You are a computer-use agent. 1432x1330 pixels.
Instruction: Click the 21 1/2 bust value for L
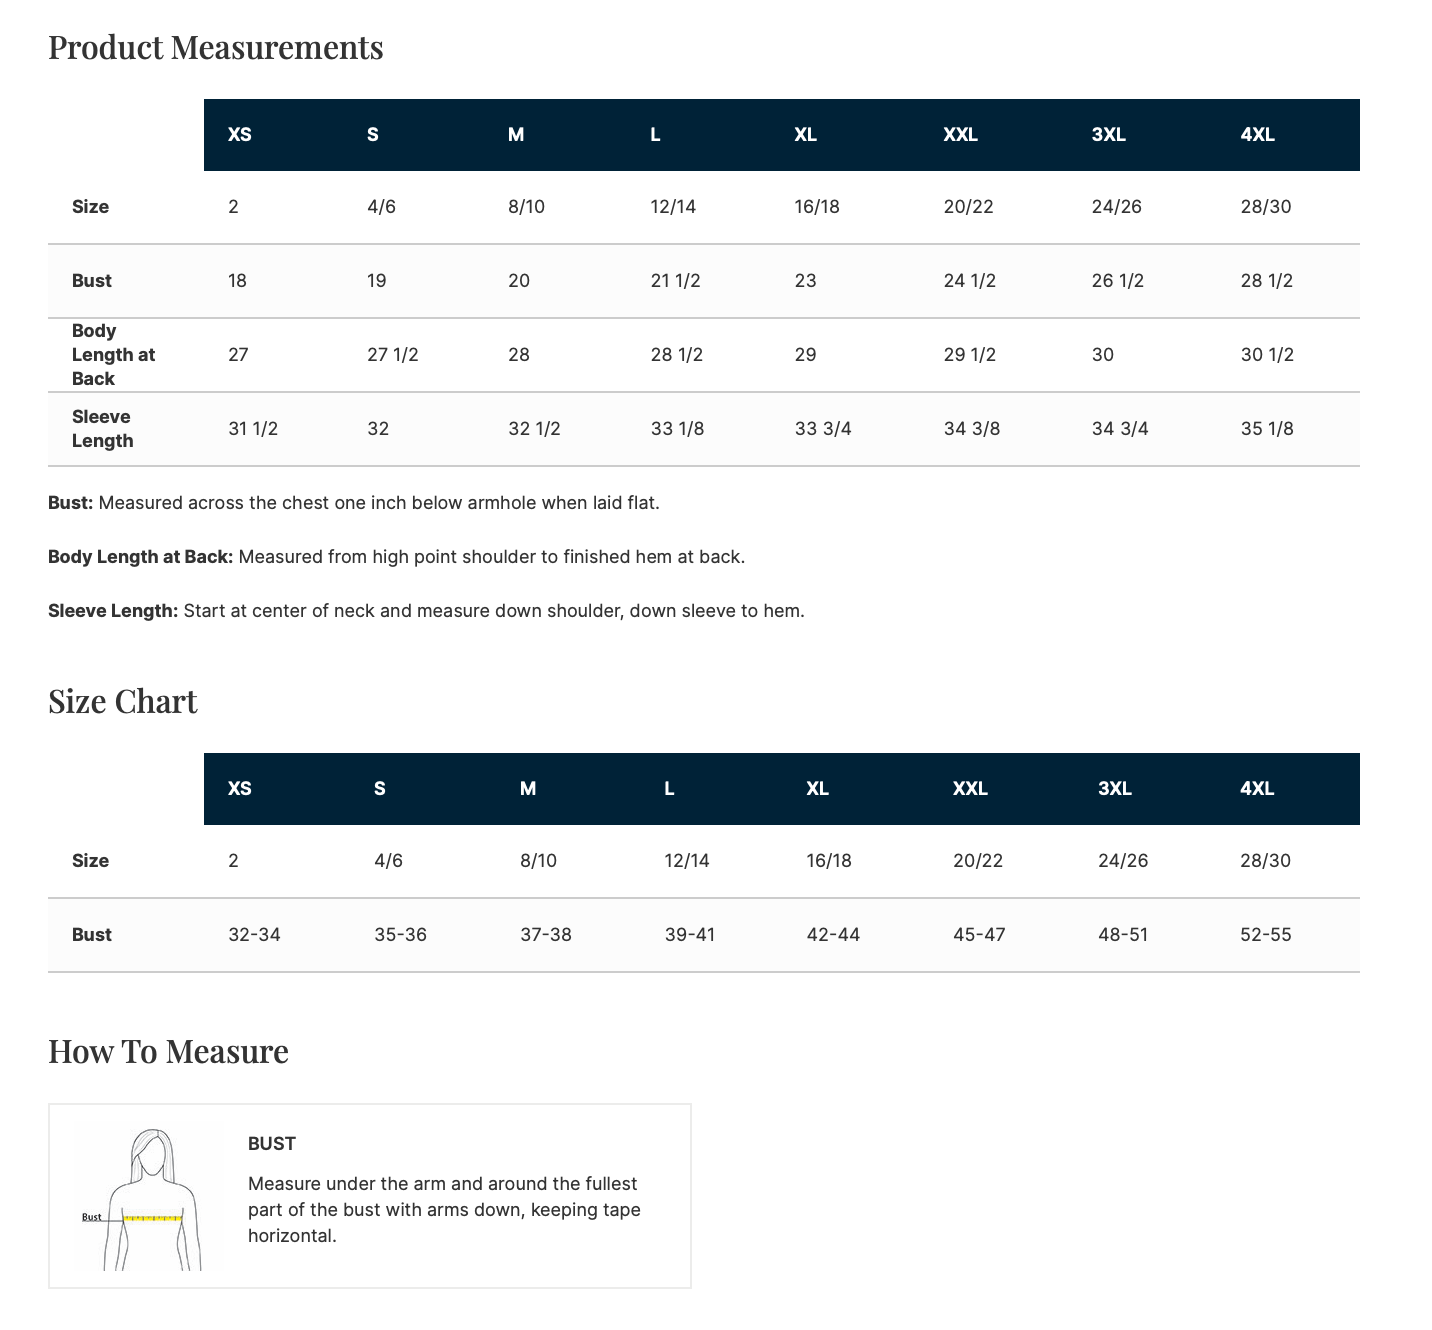tap(675, 281)
